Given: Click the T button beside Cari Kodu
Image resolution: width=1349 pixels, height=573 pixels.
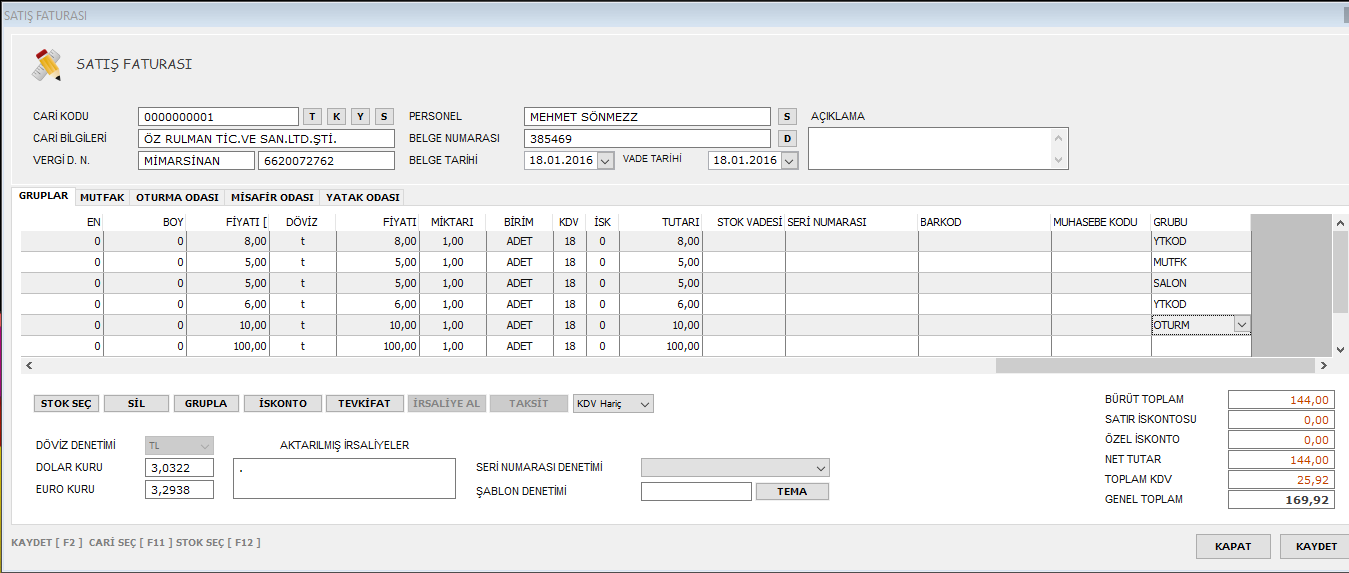Looking at the screenshot, I should (x=312, y=117).
